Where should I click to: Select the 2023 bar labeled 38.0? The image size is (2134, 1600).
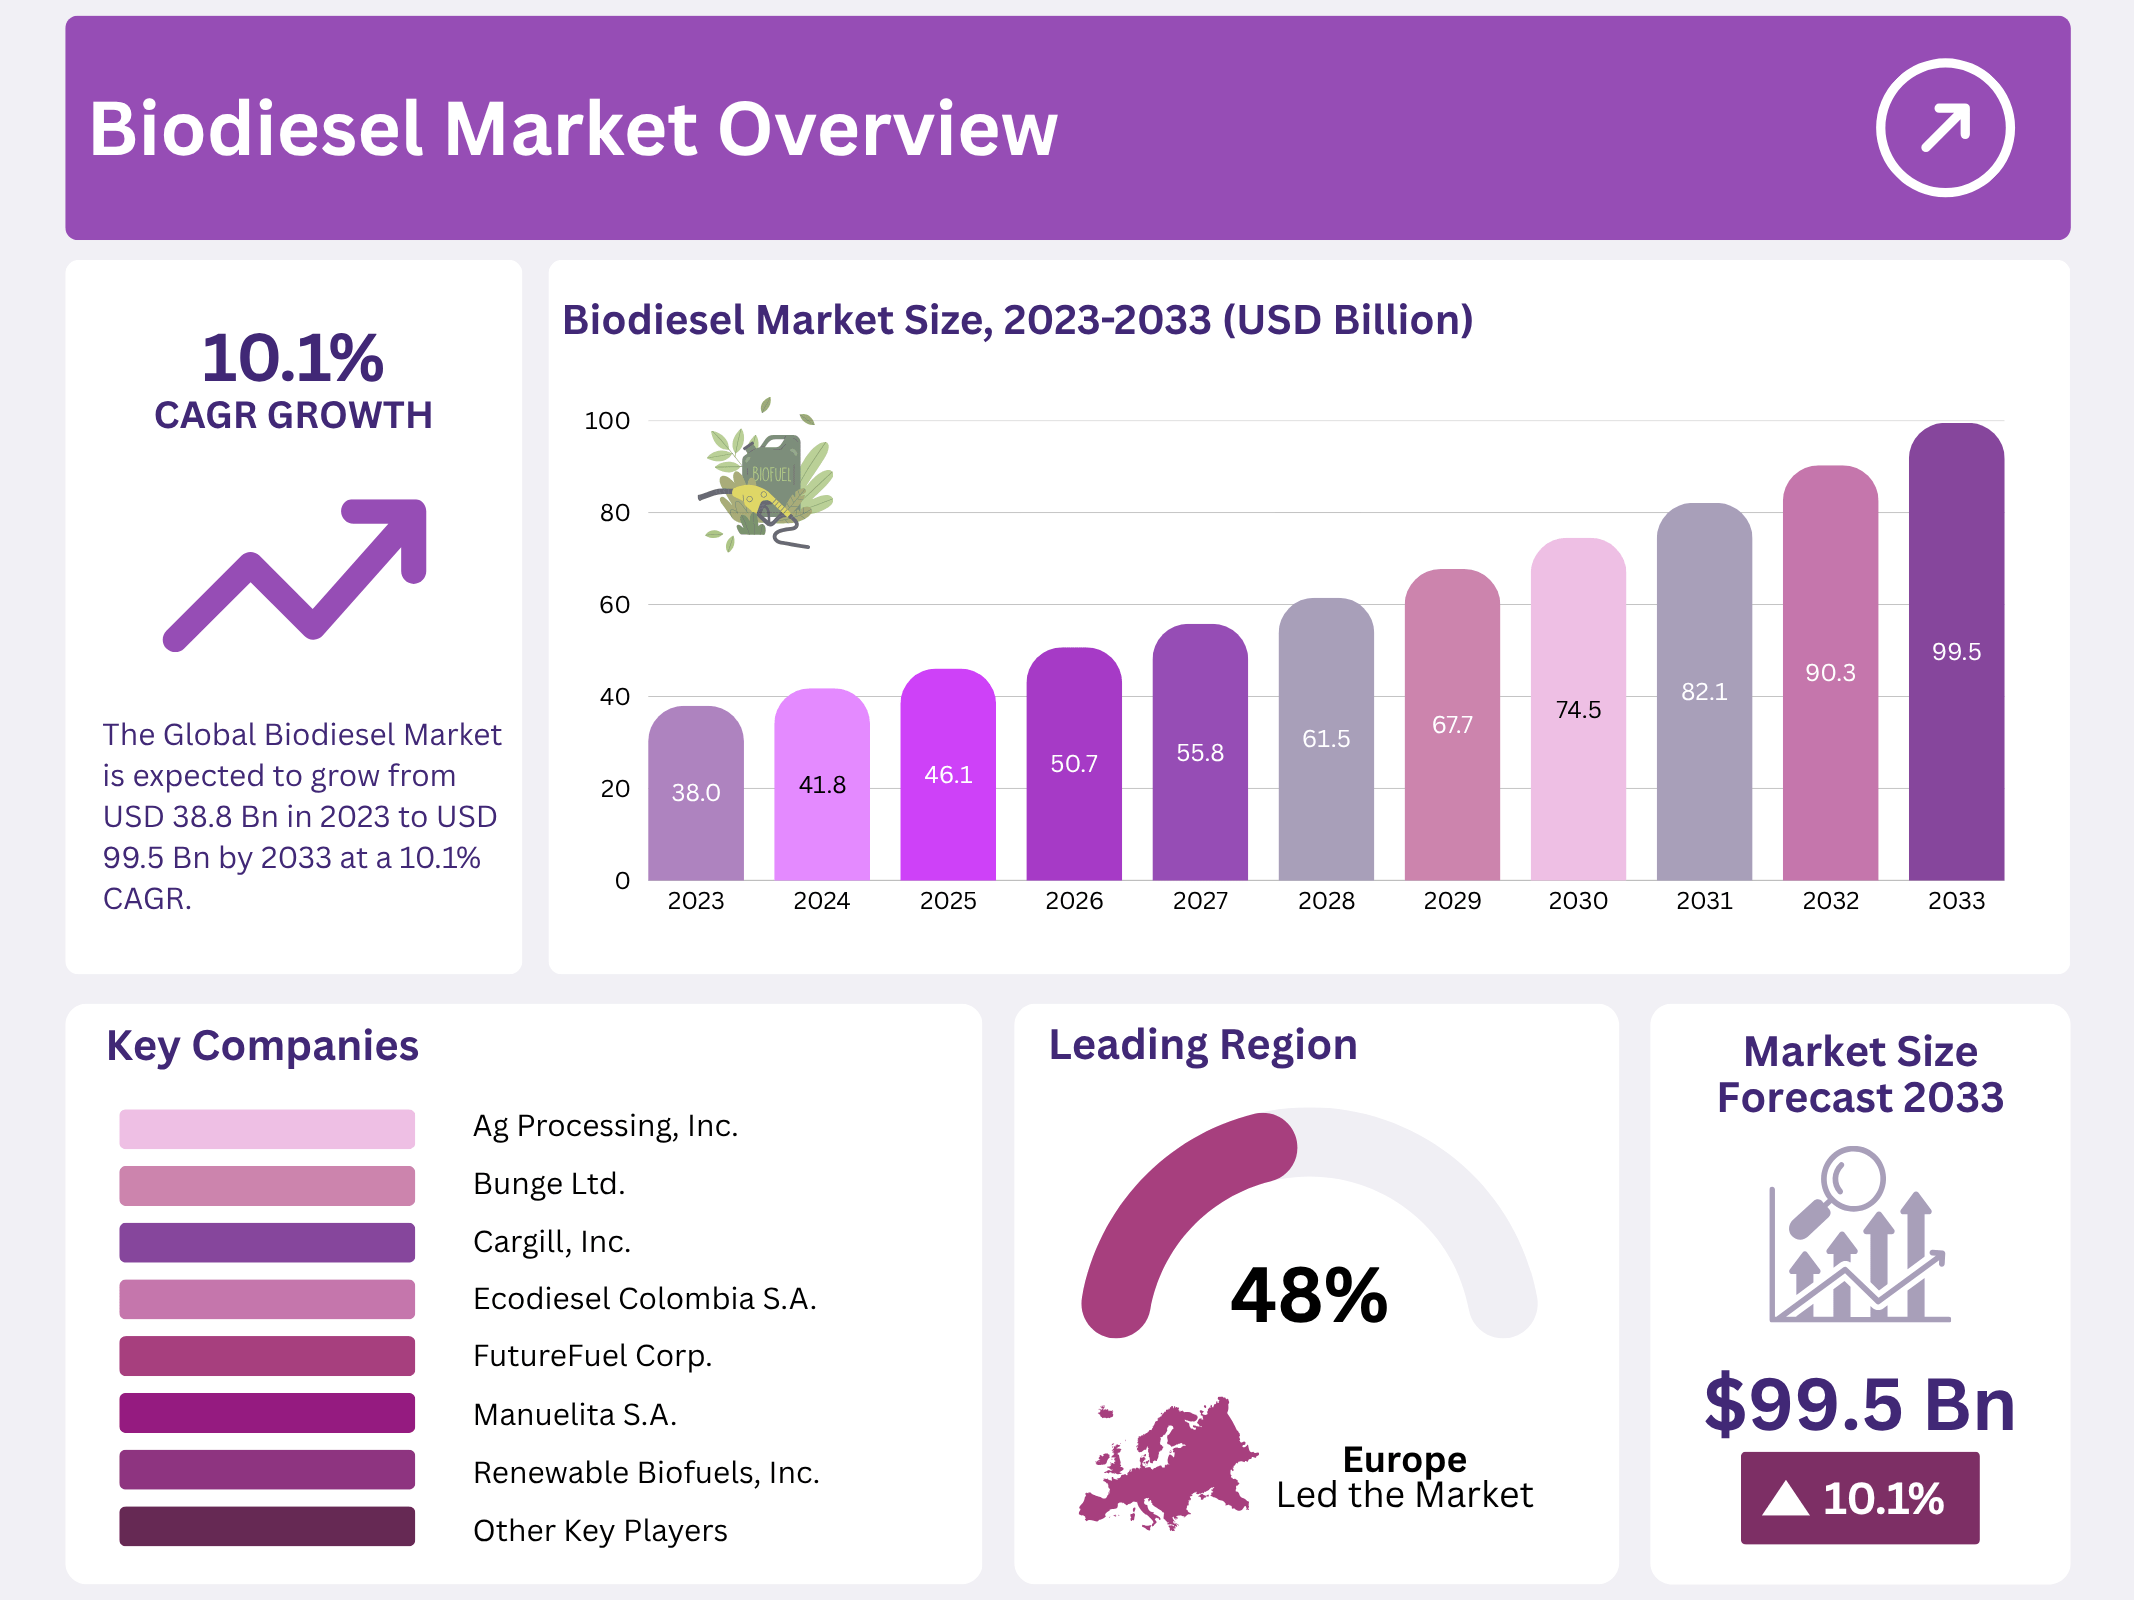(x=695, y=793)
